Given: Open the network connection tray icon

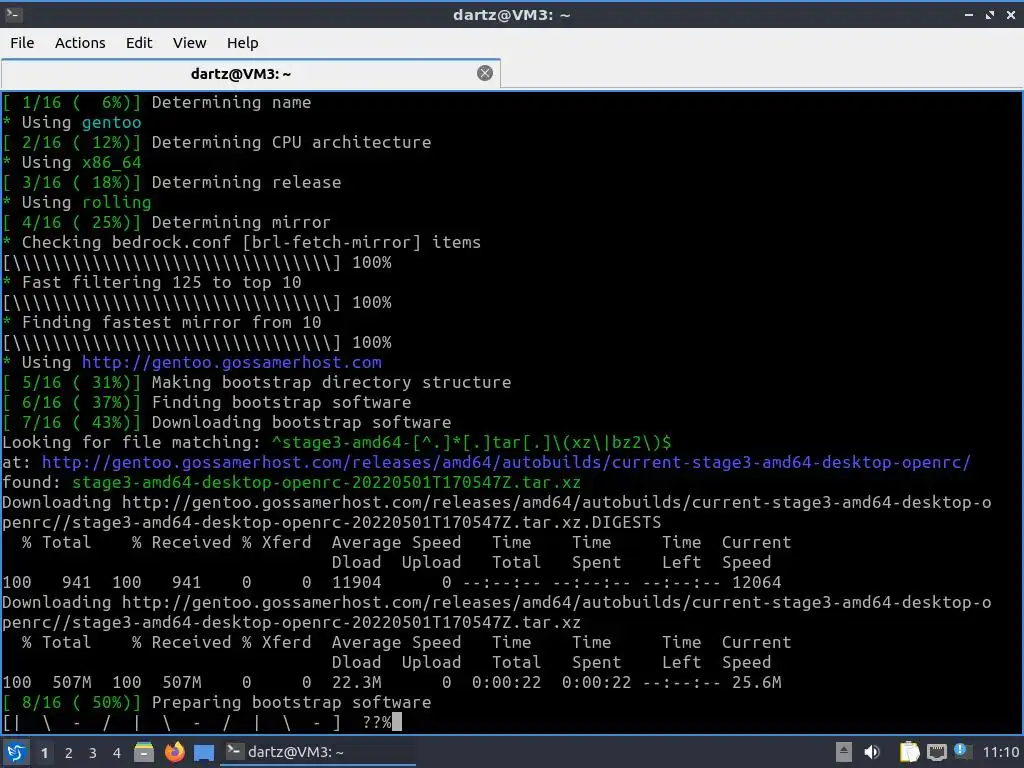Looking at the screenshot, I should click(x=936, y=752).
